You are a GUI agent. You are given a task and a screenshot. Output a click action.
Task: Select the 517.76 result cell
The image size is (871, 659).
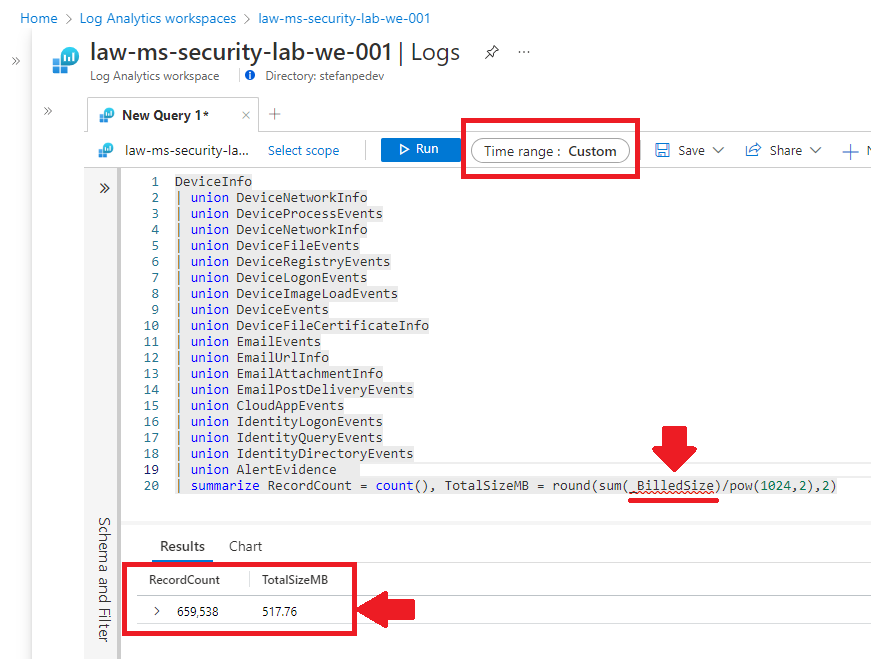pyautogui.click(x=279, y=612)
